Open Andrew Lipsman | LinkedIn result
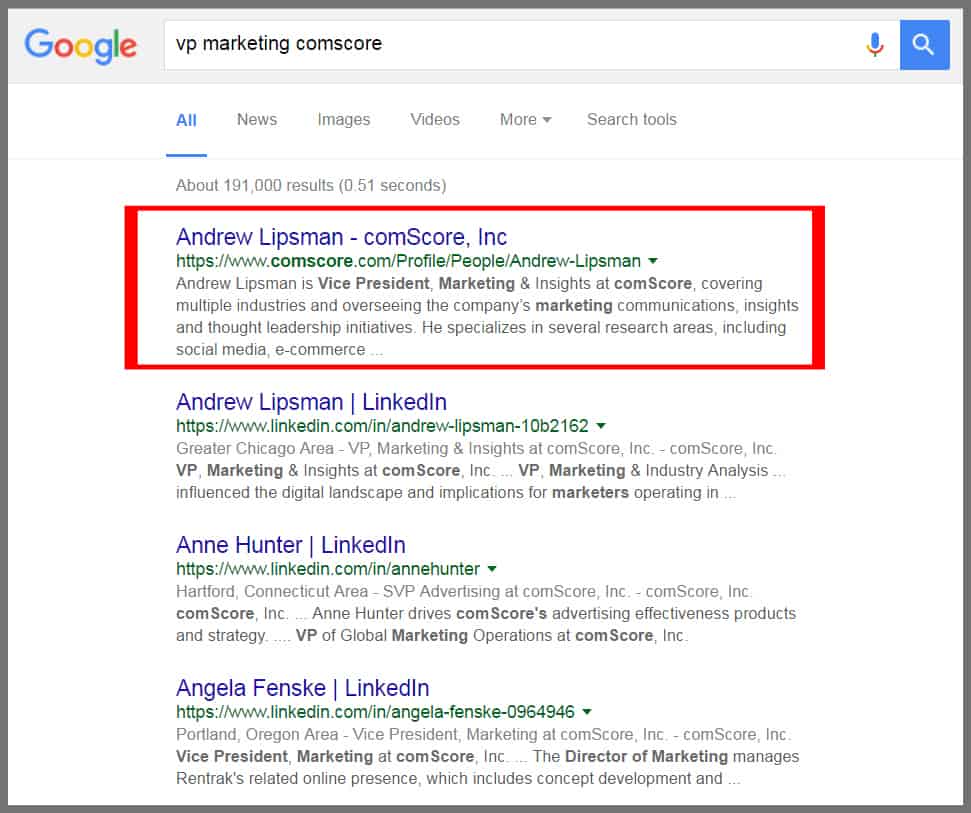971x813 pixels. 311,402
